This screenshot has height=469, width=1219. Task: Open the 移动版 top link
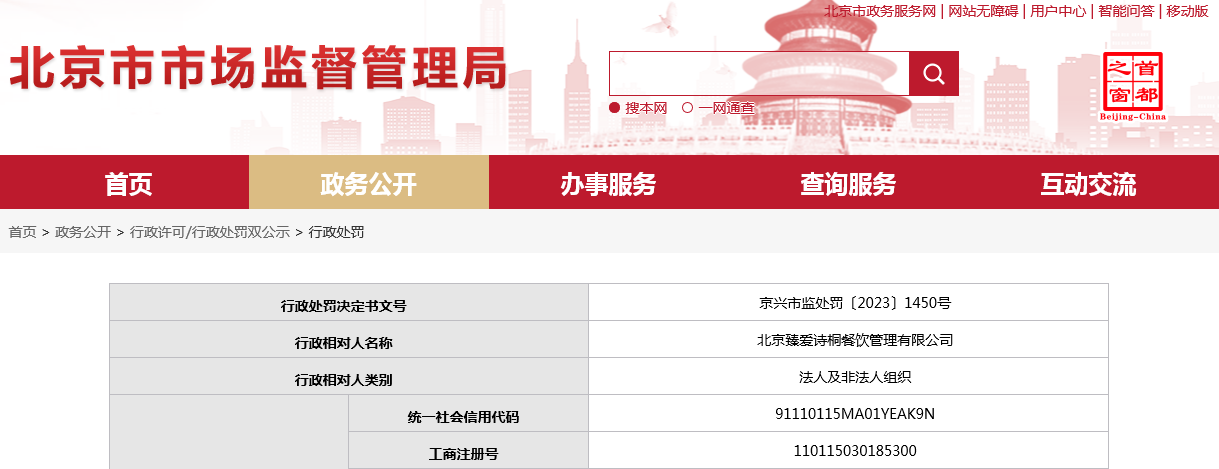click(x=1187, y=11)
